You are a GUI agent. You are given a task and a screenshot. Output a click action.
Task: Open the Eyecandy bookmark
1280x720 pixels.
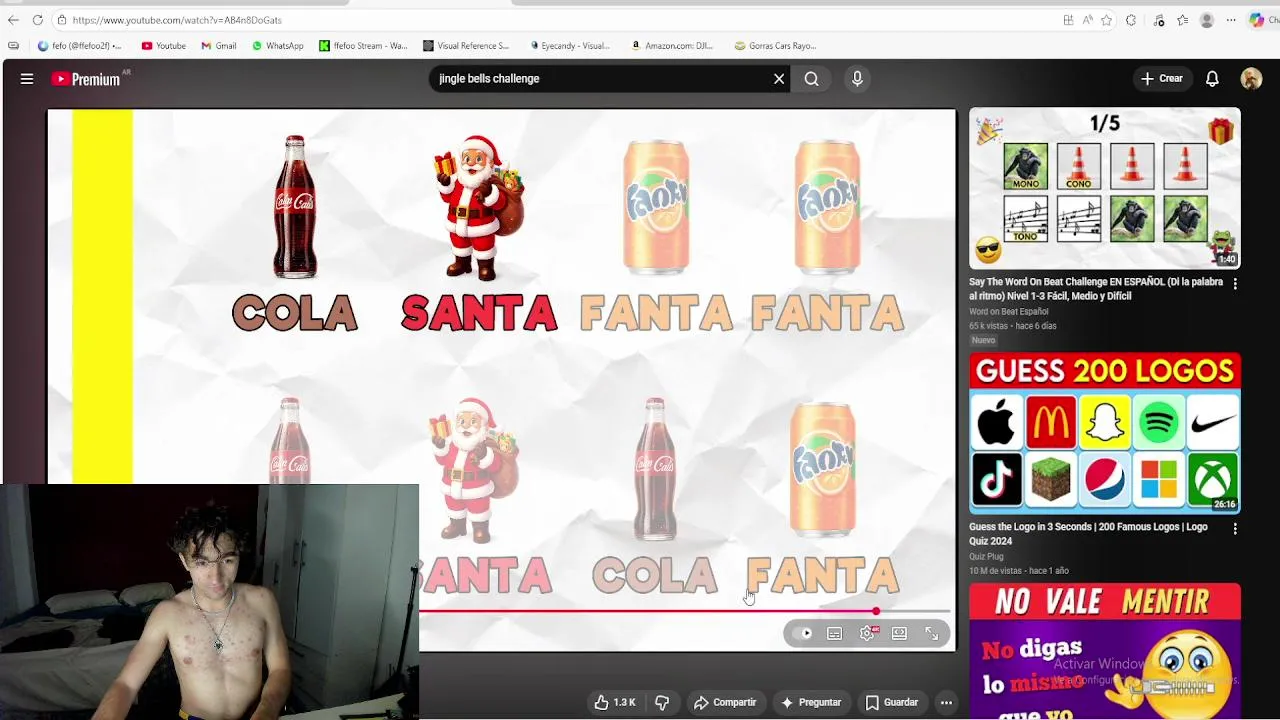pos(569,46)
